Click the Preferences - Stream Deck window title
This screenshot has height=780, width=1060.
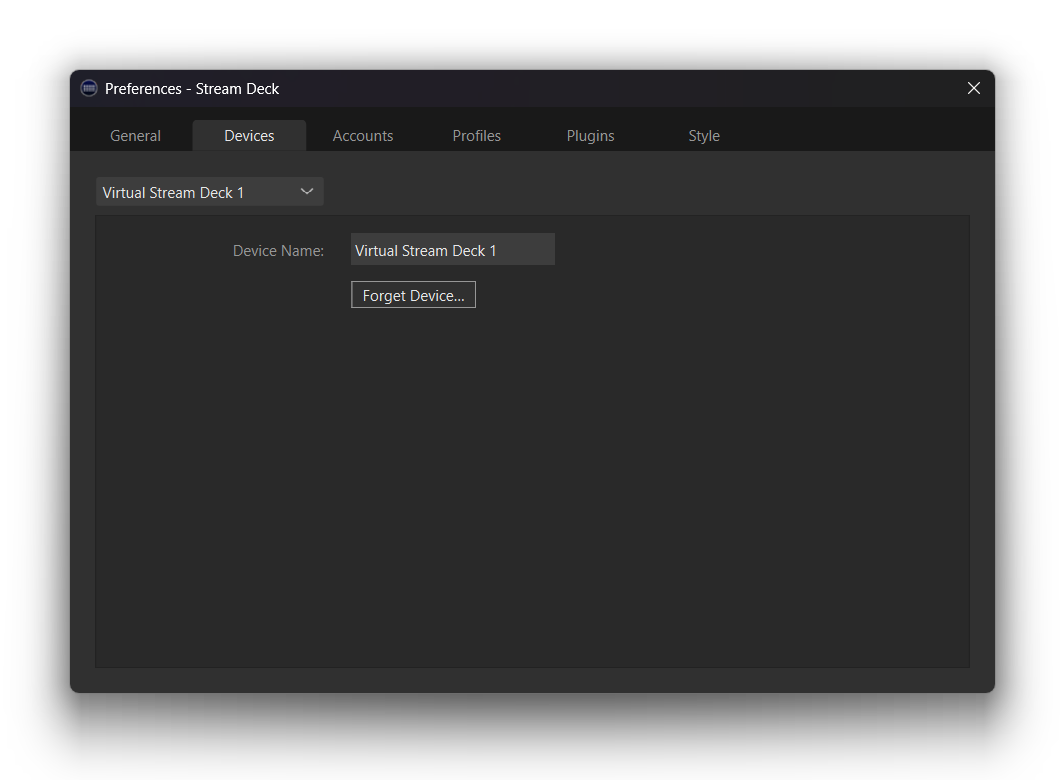192,89
